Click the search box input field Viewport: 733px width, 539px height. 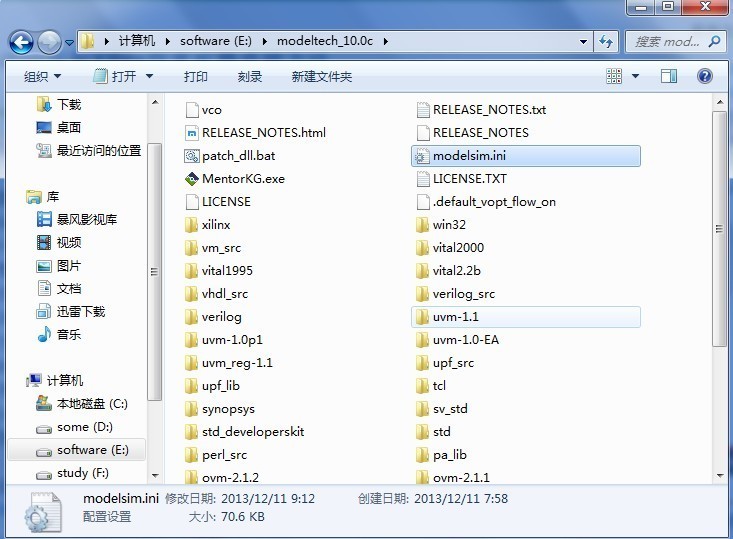(668, 42)
